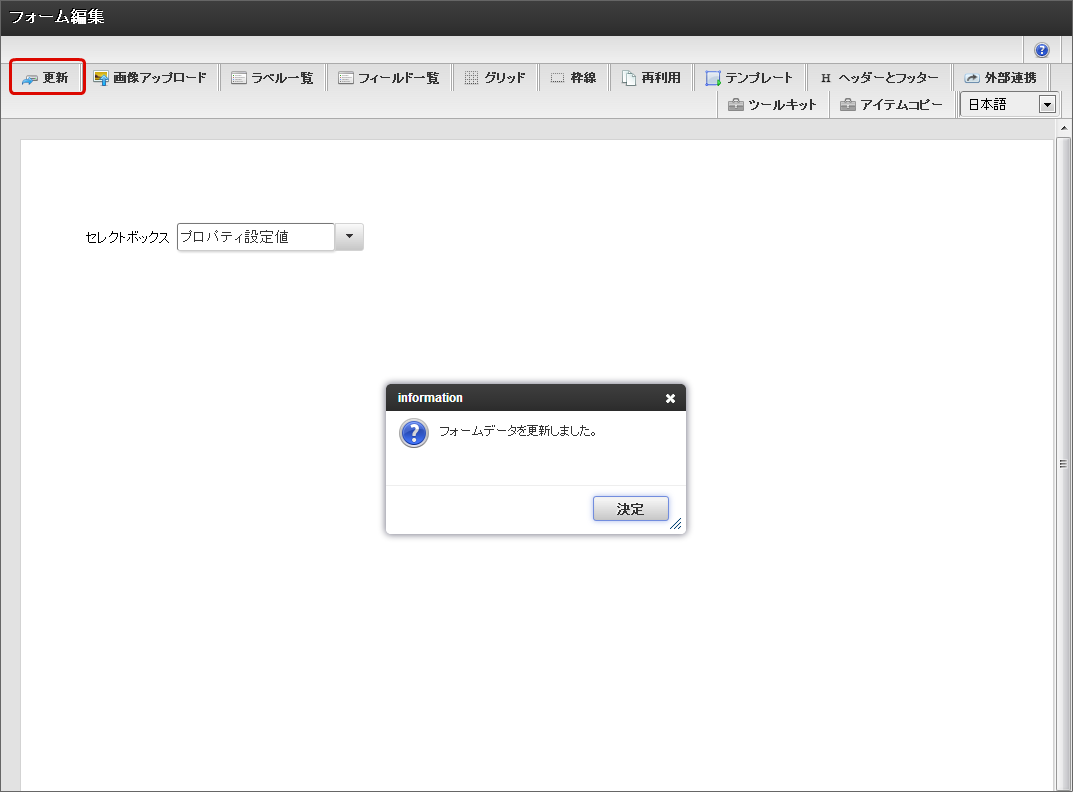Viewport: 1073px width, 792px height.
Task: Click the プロパティ設定値 select box field
Action: 256,237
